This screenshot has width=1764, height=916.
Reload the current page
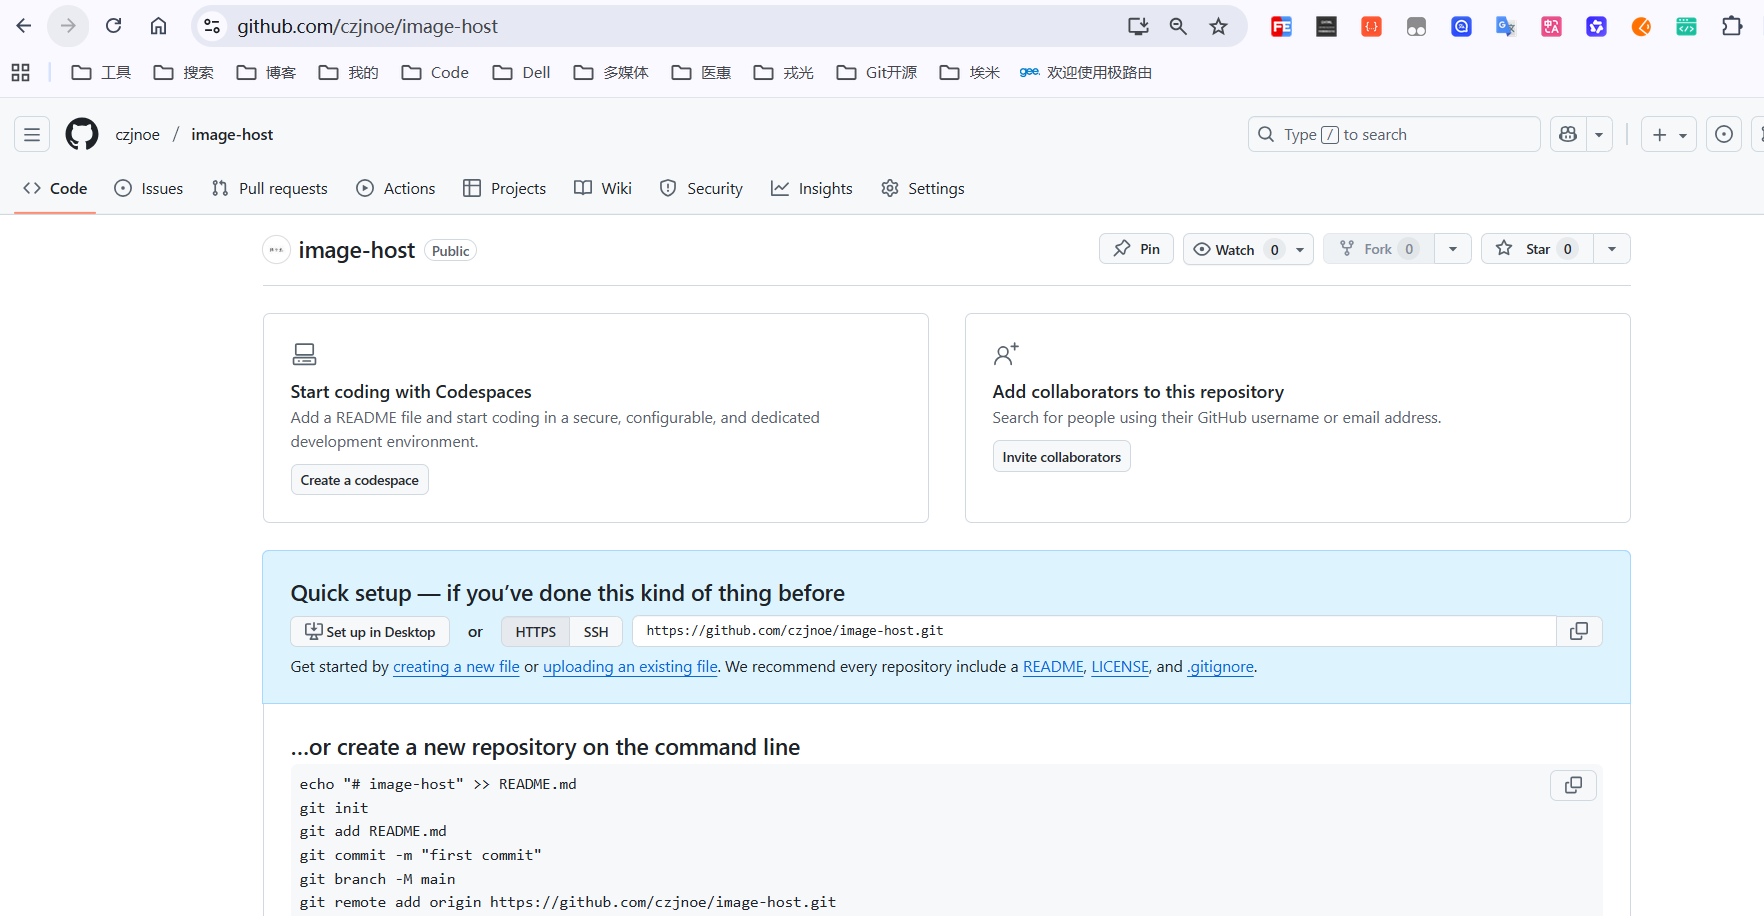coord(113,25)
